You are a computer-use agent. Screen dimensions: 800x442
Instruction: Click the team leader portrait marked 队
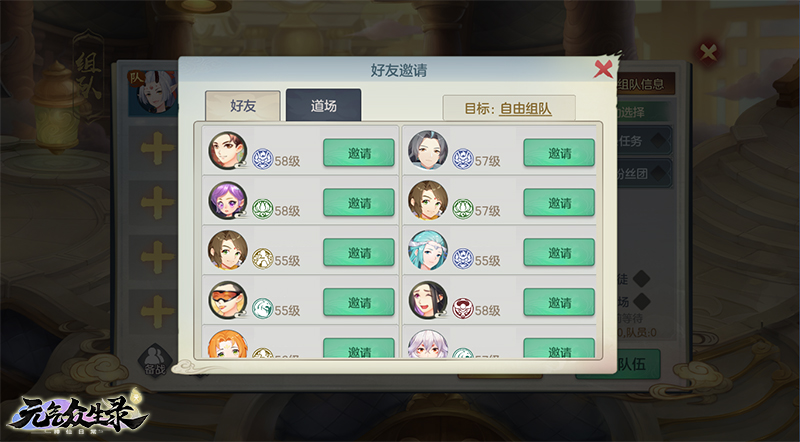click(x=152, y=93)
